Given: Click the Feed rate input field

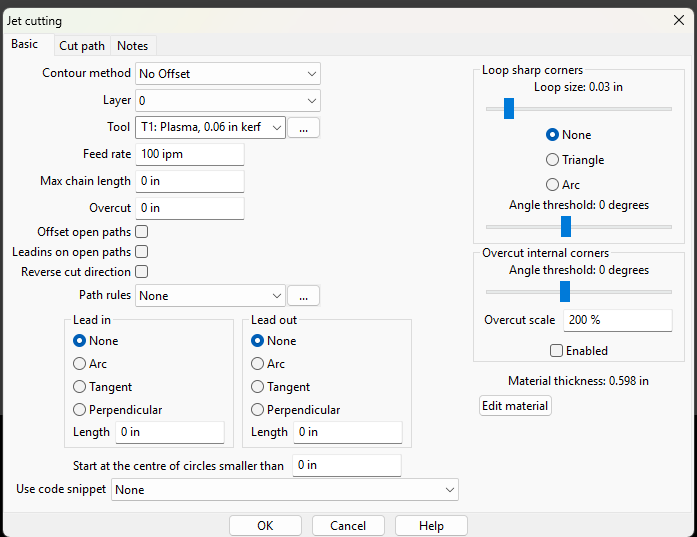Looking at the screenshot, I should click(190, 154).
